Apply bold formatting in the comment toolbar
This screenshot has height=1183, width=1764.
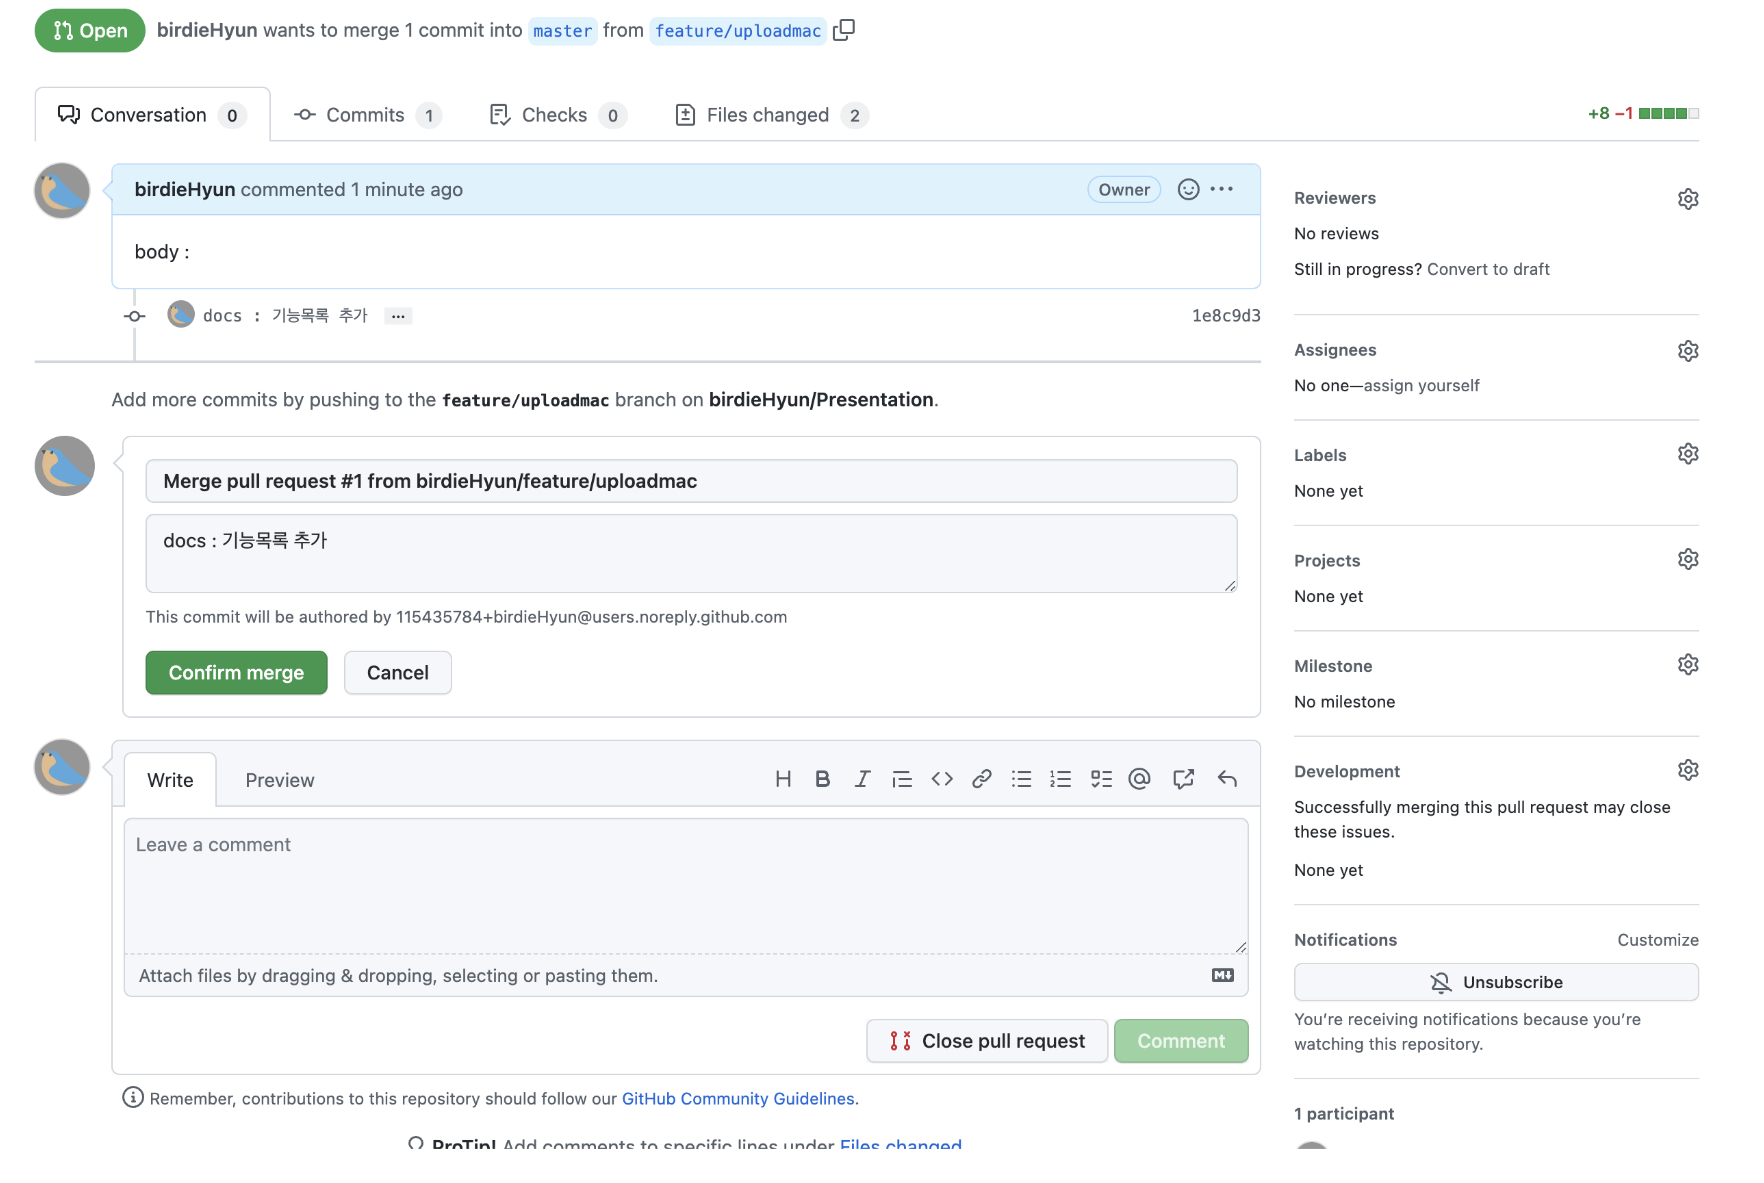coord(822,778)
